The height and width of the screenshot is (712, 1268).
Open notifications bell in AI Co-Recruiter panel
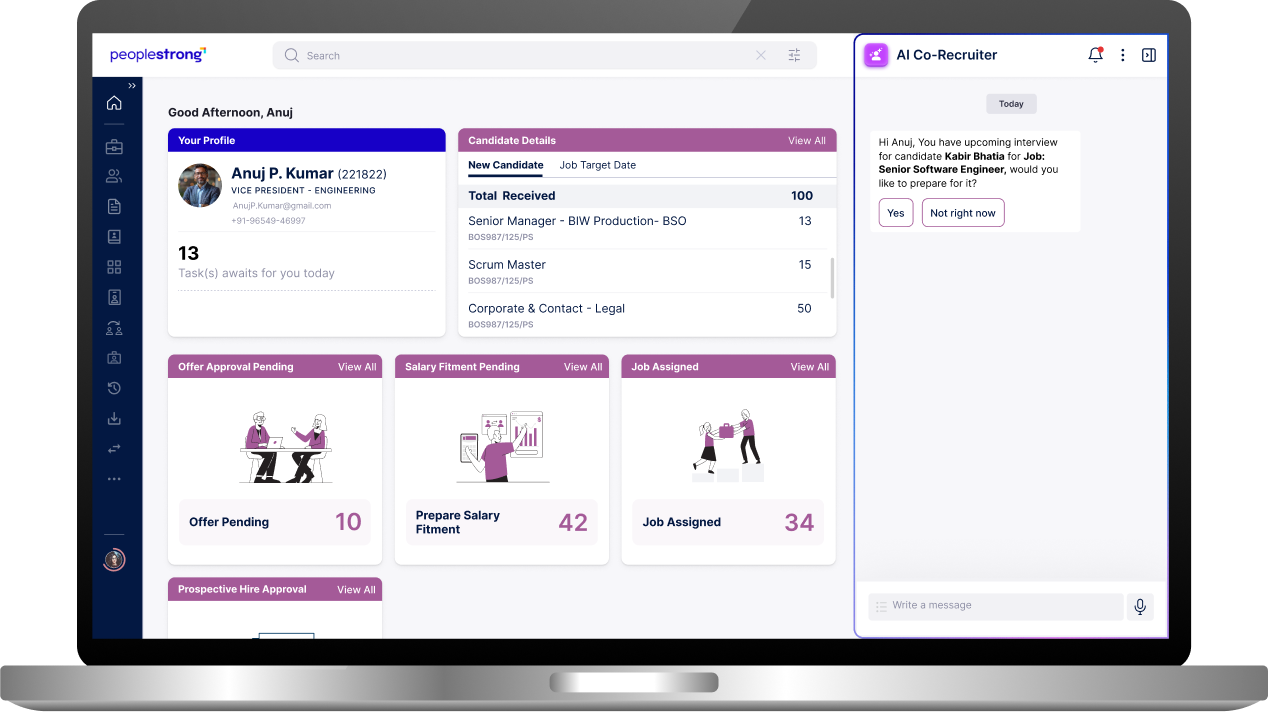[1095, 55]
